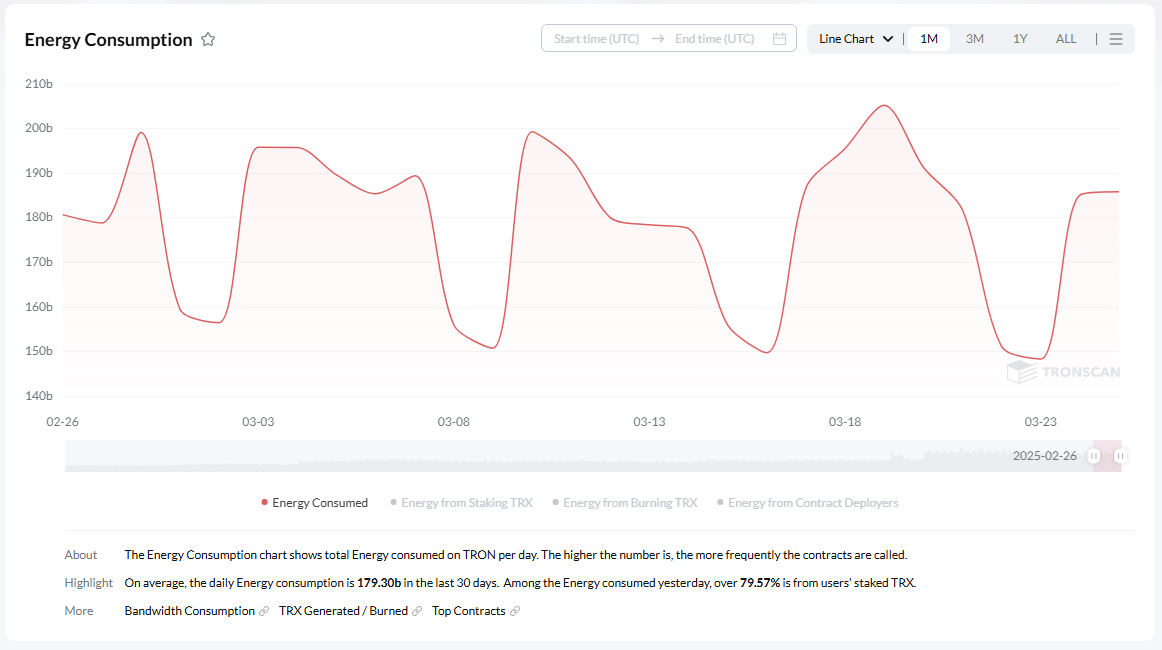Click the link icon beside Top Contracts
Screen dimensions: 1162x650
(515, 611)
